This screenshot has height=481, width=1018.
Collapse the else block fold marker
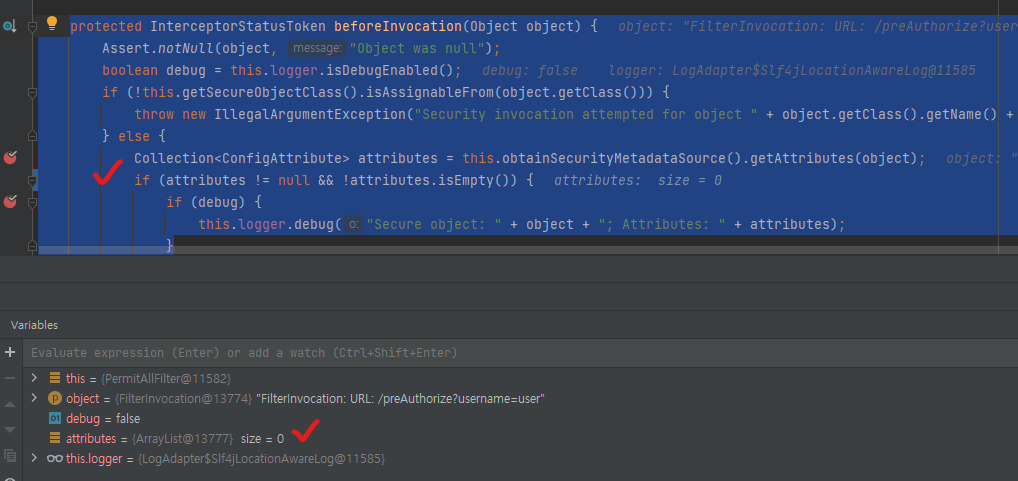click(x=32, y=136)
